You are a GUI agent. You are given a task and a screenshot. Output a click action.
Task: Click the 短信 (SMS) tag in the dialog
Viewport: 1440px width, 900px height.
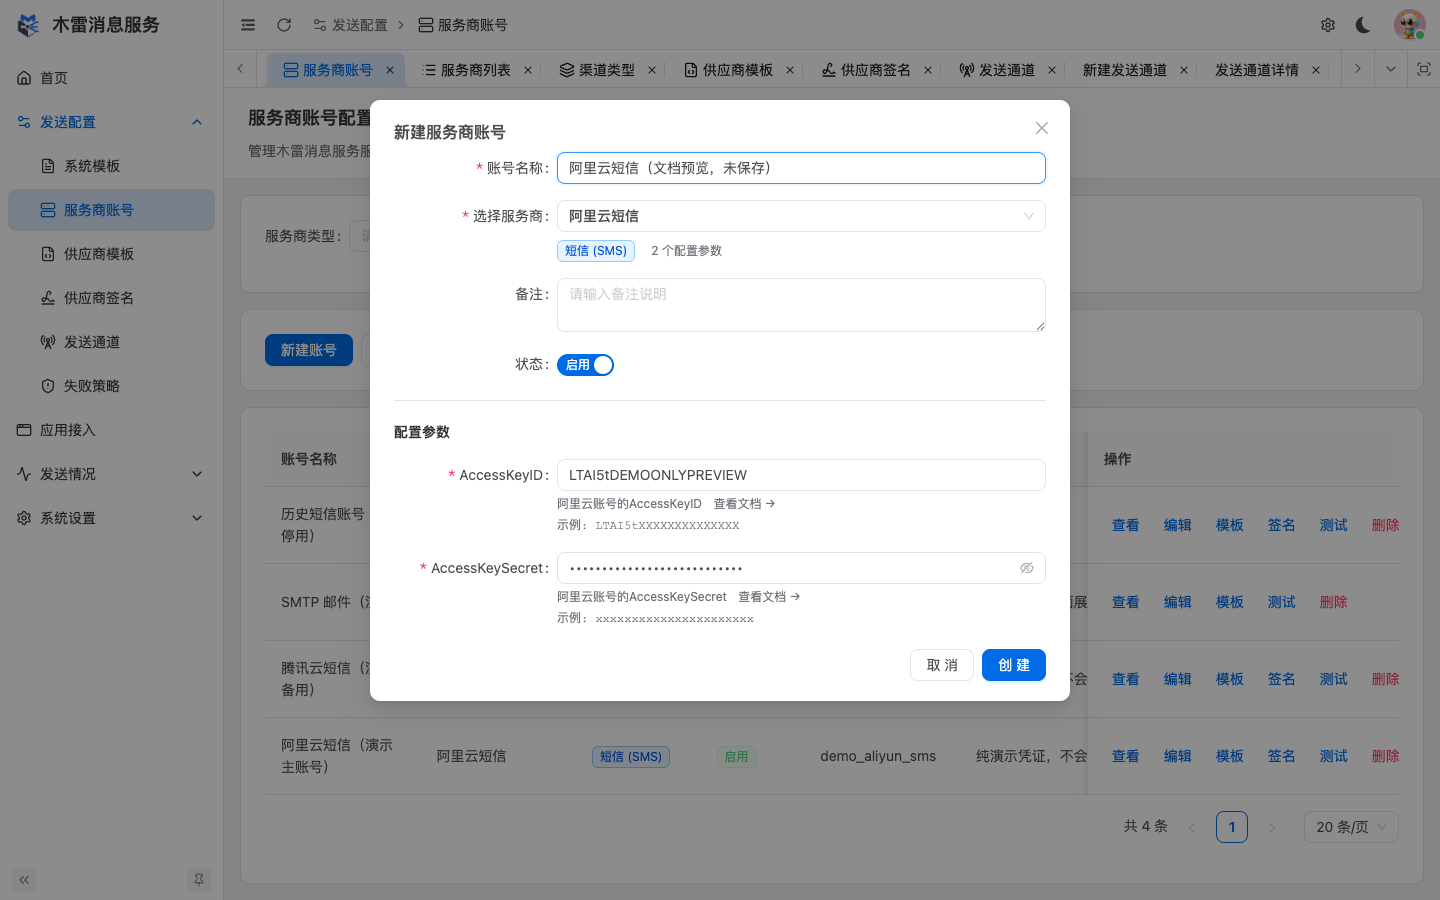coord(596,251)
